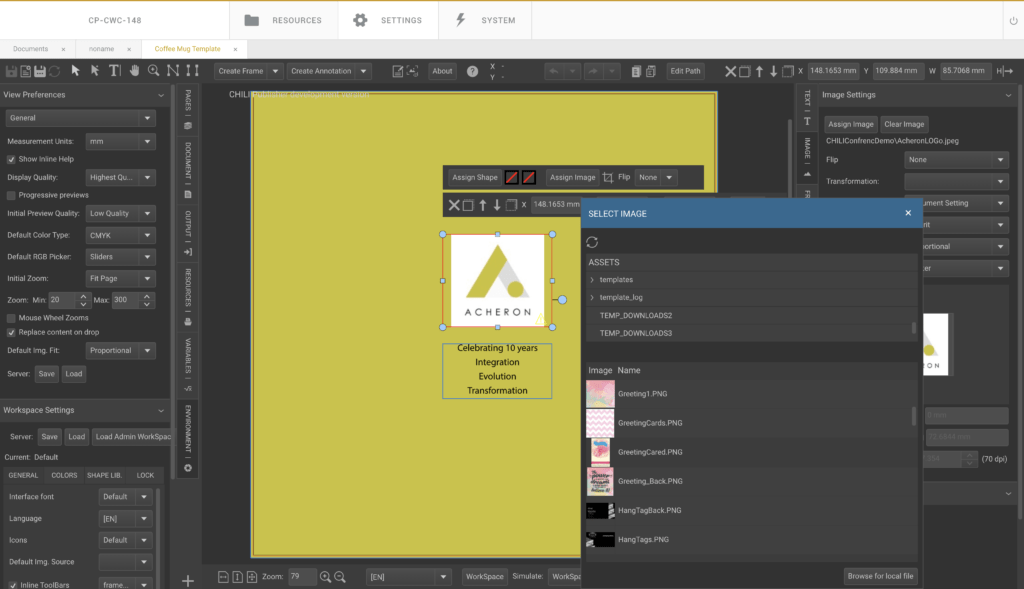Select HangTagBack.PNG from image list
The height and width of the screenshot is (589, 1024).
pos(649,511)
